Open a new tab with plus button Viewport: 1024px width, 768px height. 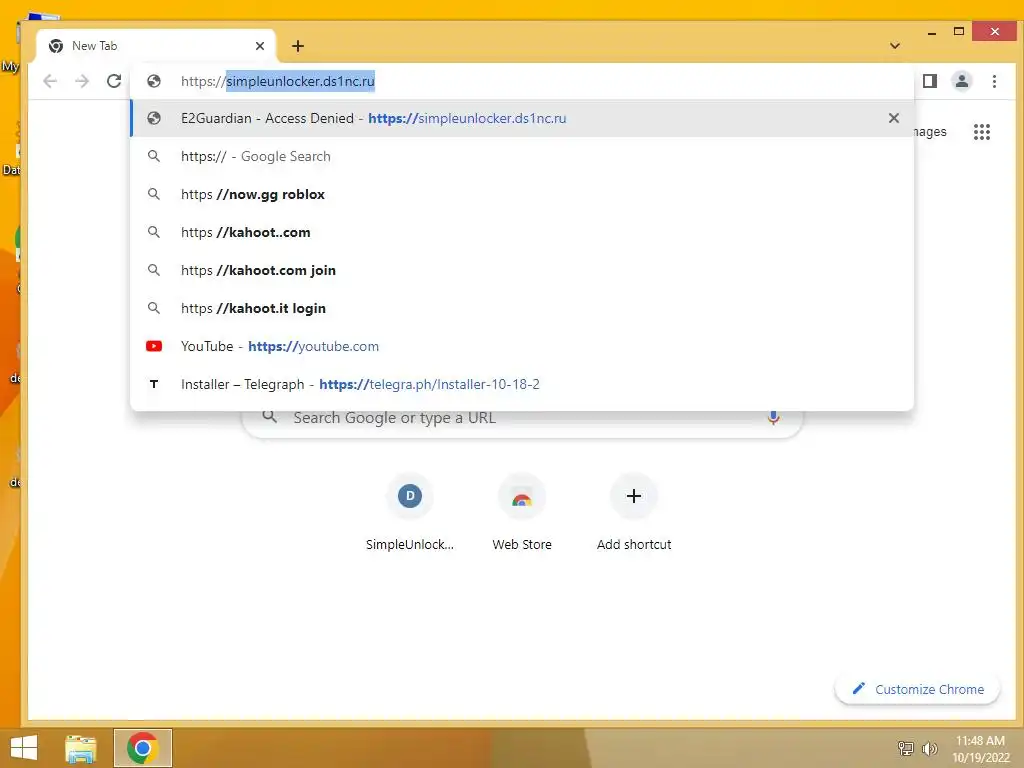(298, 46)
